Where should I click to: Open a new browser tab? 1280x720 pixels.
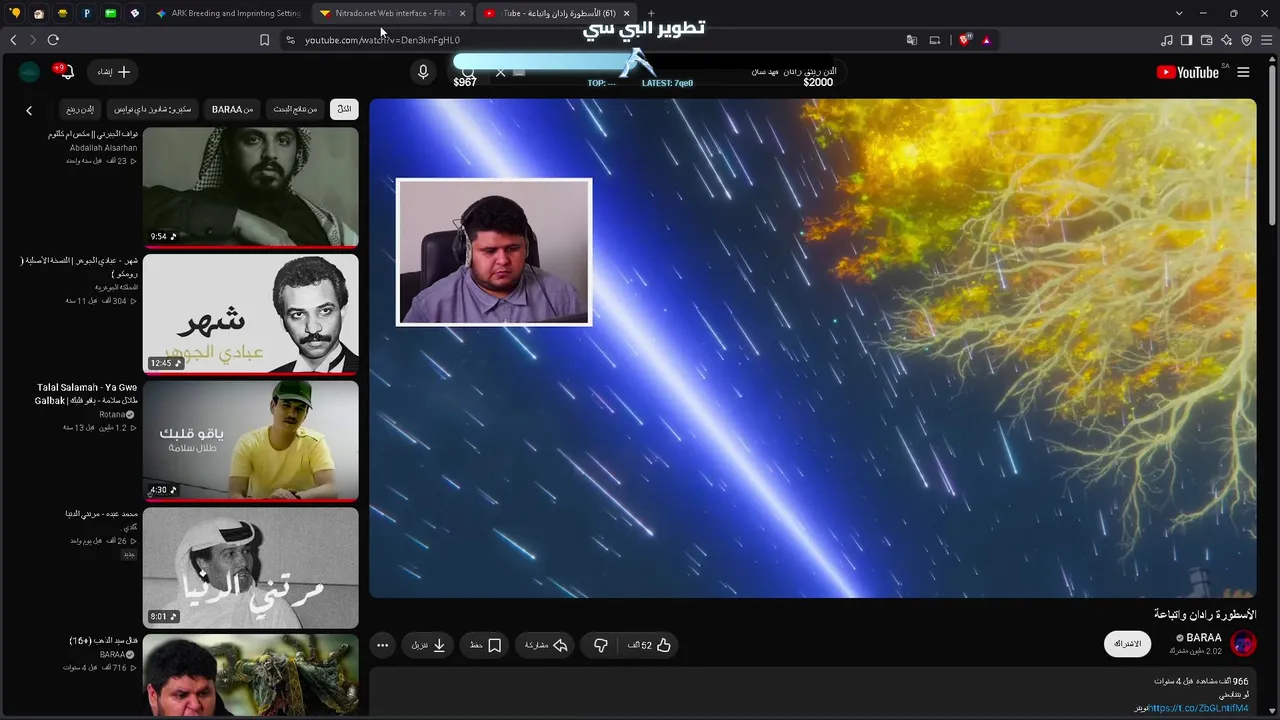coord(651,13)
